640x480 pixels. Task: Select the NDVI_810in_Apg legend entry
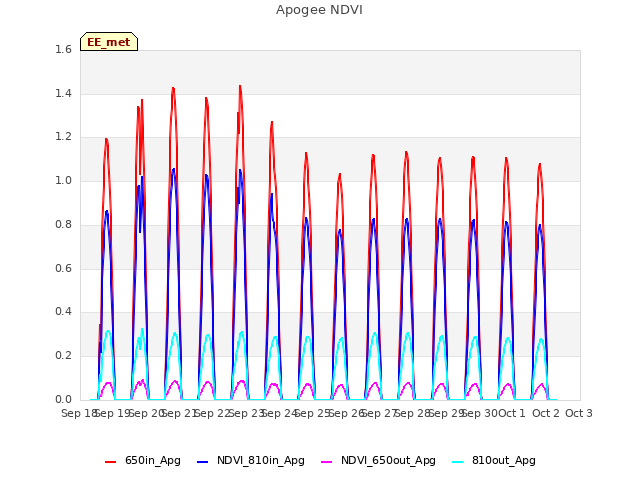tap(251, 460)
